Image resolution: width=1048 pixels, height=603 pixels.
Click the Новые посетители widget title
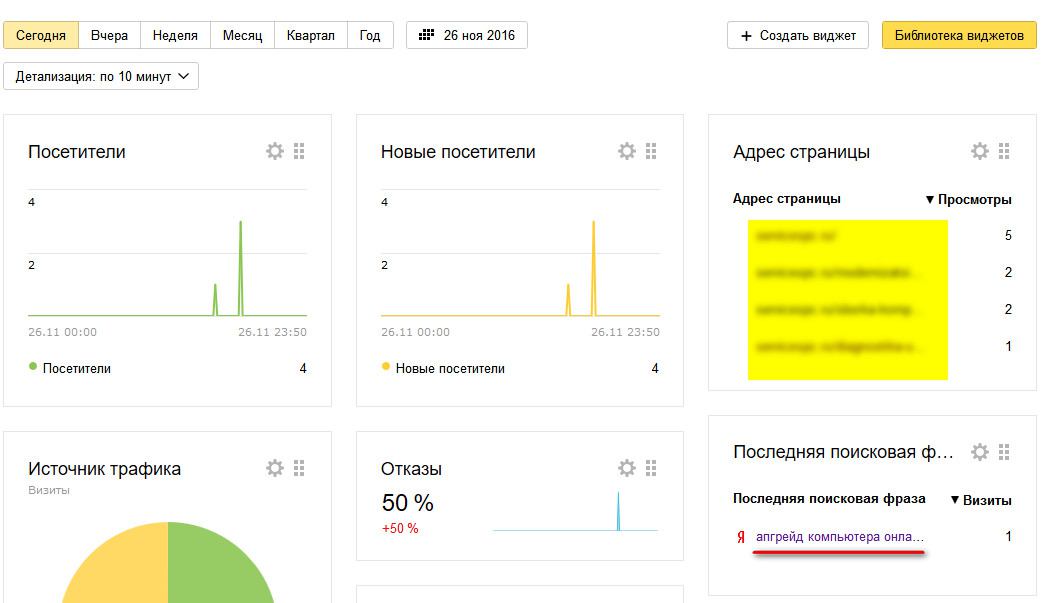(458, 152)
